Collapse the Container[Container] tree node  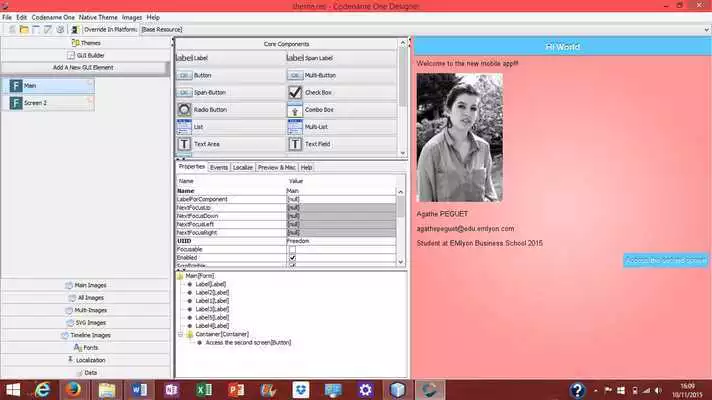pos(180,334)
